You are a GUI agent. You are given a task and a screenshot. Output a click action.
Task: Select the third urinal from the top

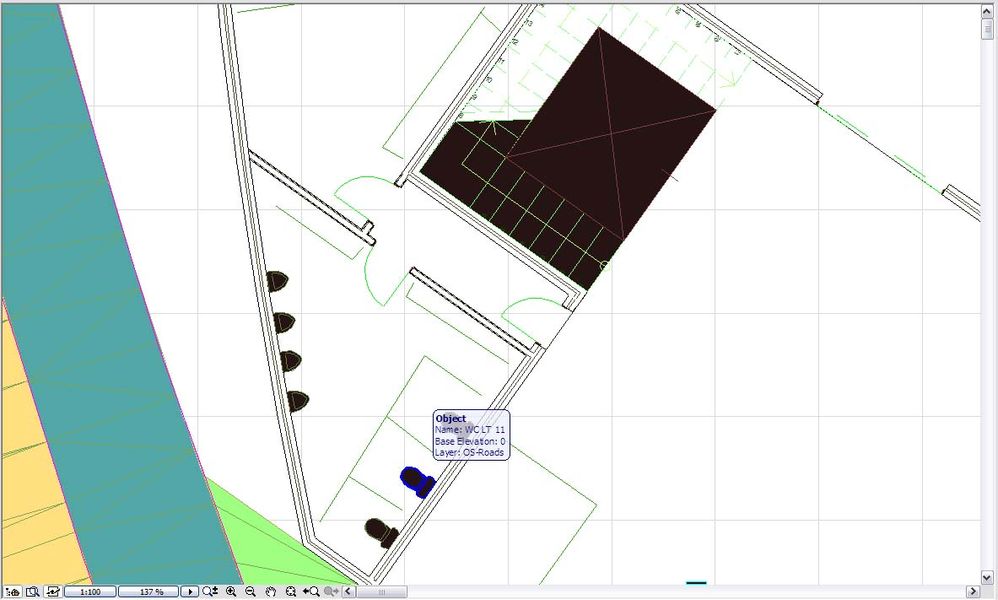290,361
